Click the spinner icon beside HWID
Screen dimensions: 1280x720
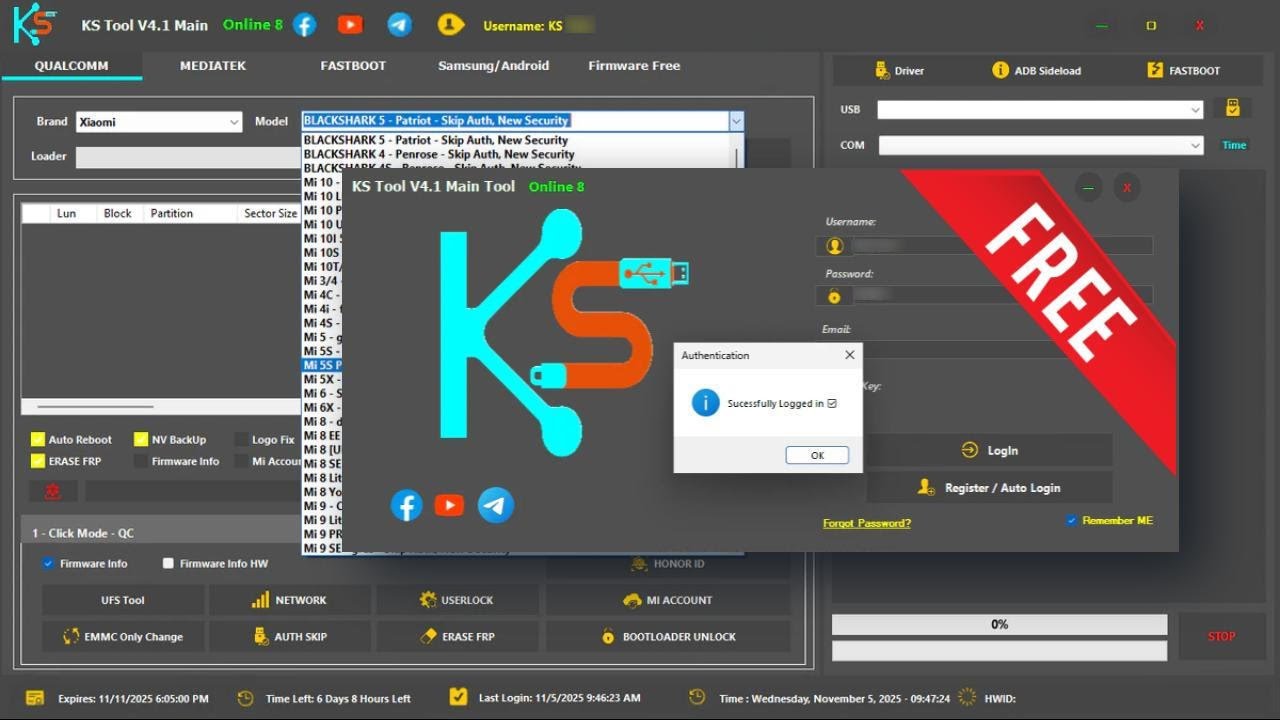967,697
